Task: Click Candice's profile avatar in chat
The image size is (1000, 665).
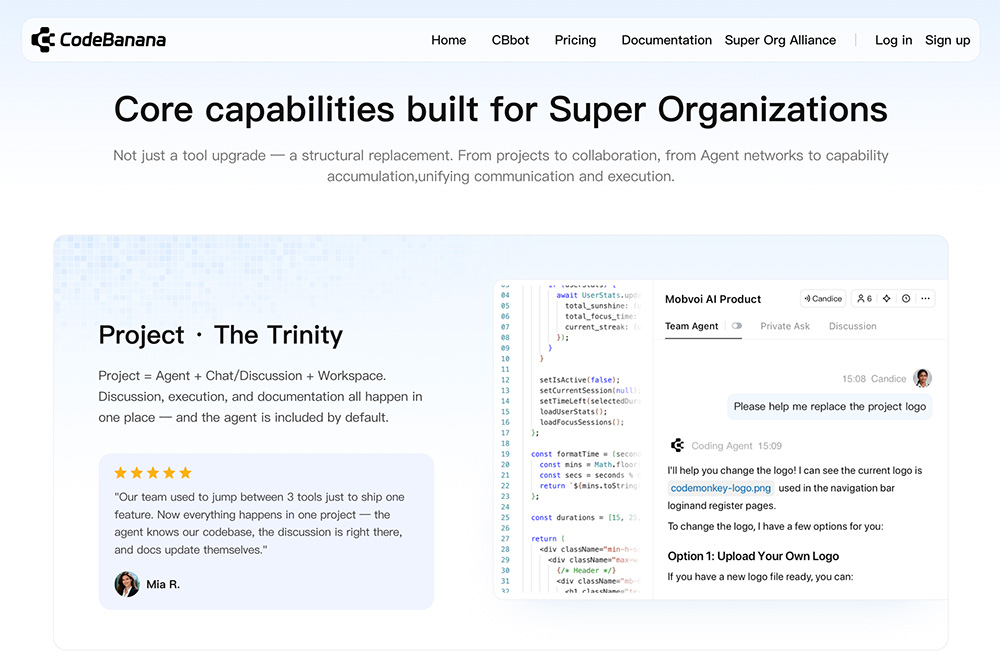Action: click(x=922, y=378)
